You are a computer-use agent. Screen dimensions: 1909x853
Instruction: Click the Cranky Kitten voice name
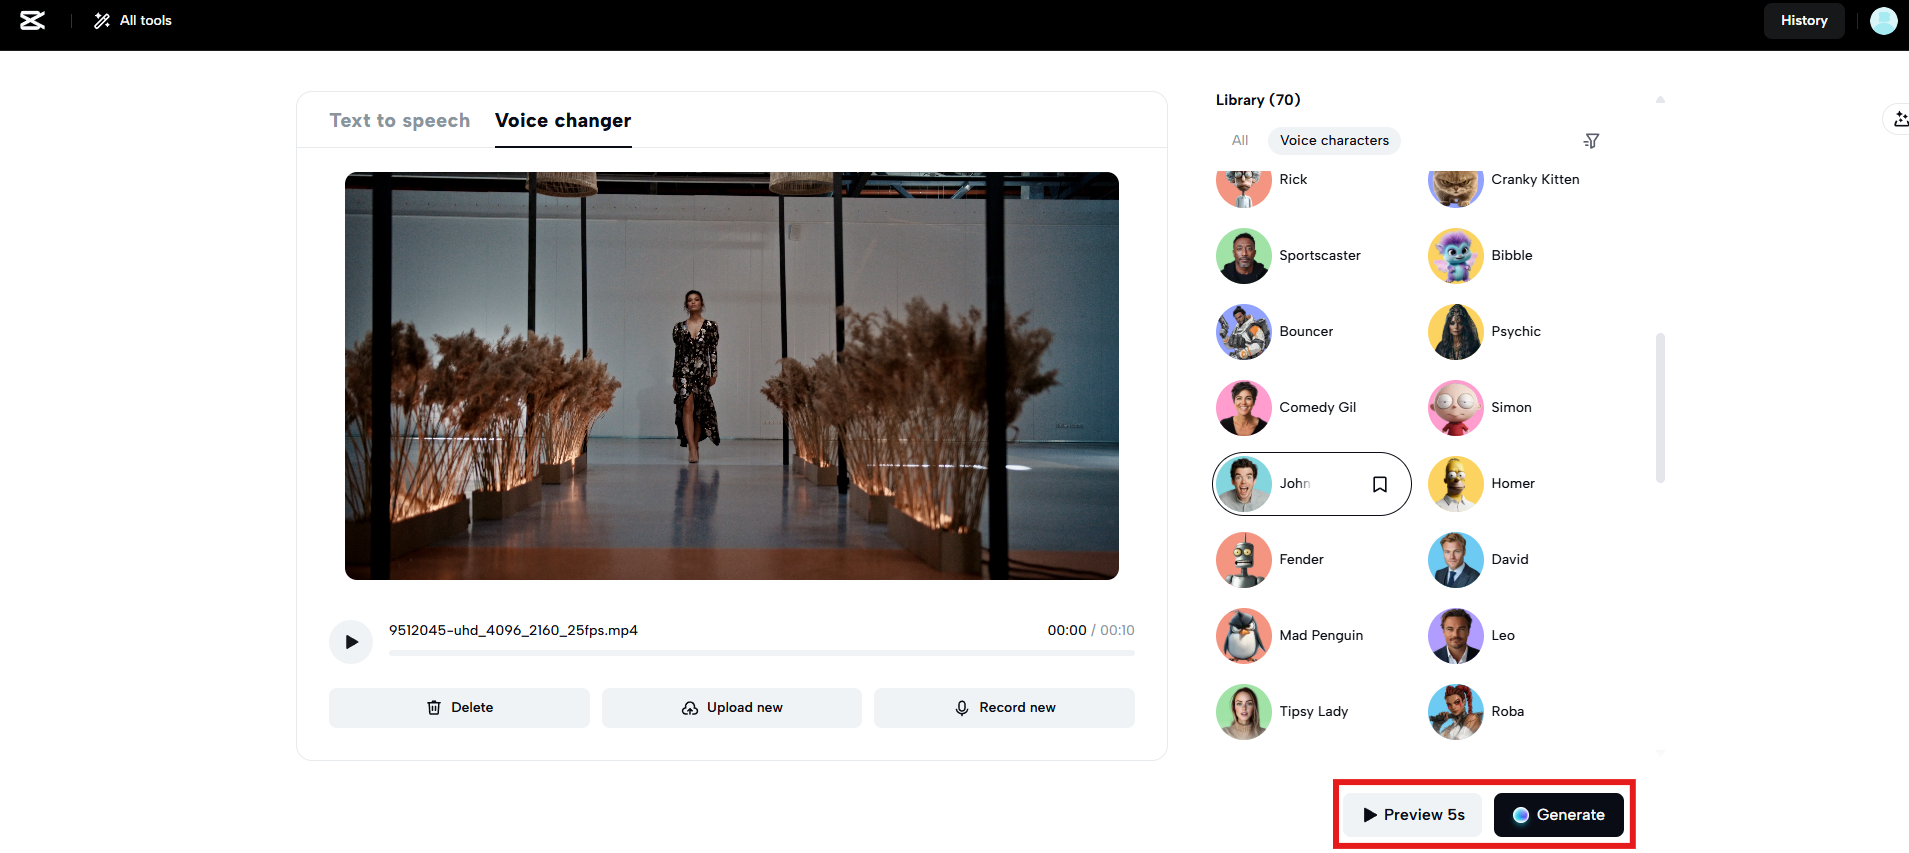pyautogui.click(x=1535, y=180)
